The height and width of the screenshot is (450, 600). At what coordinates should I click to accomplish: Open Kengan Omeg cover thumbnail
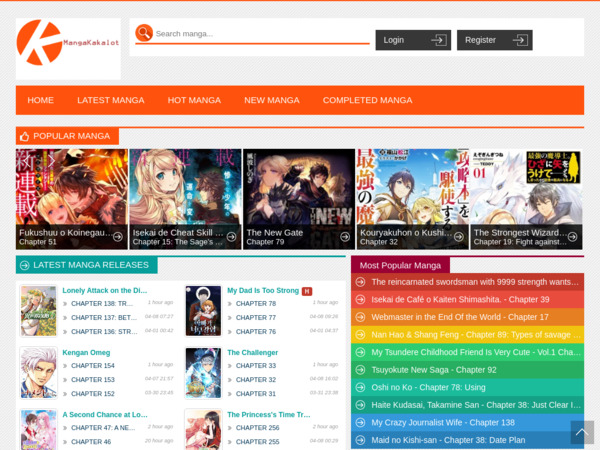38,373
